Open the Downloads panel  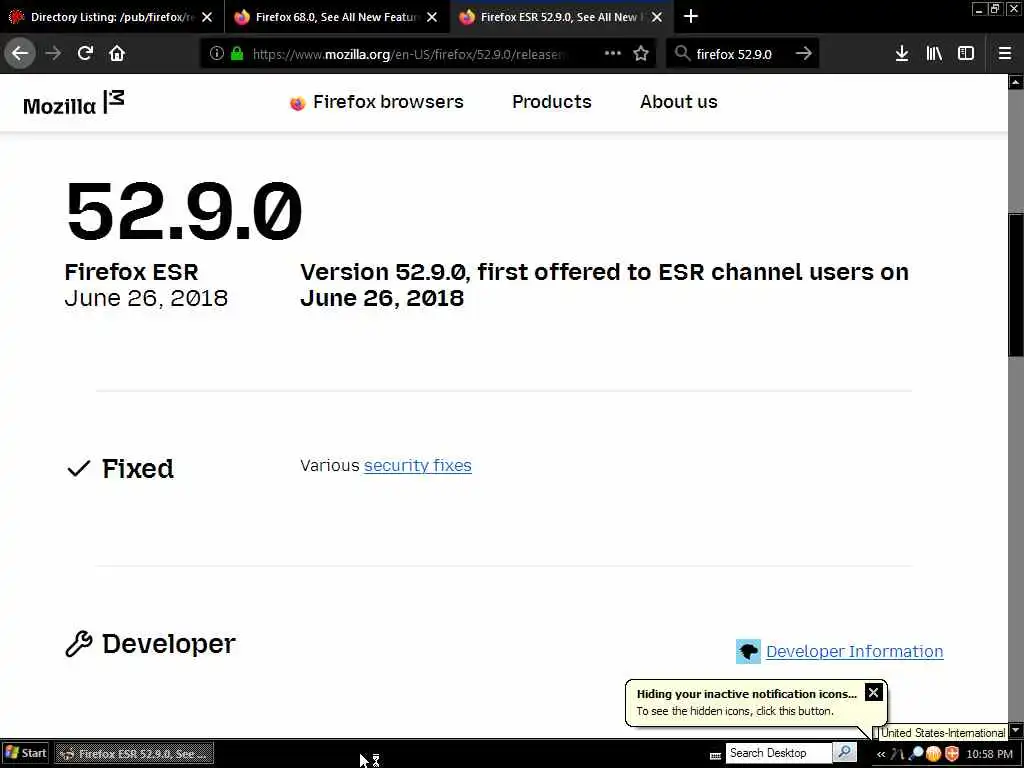click(902, 54)
